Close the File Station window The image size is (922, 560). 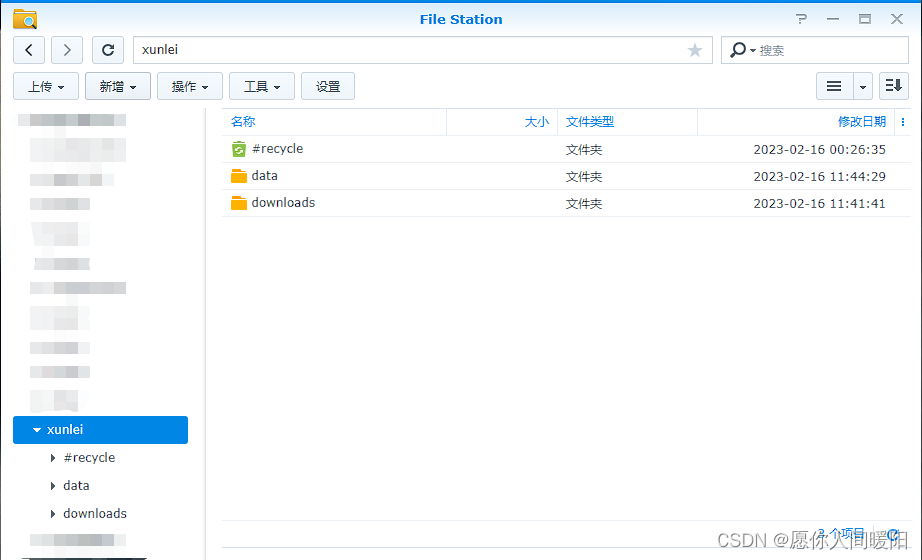(897, 19)
